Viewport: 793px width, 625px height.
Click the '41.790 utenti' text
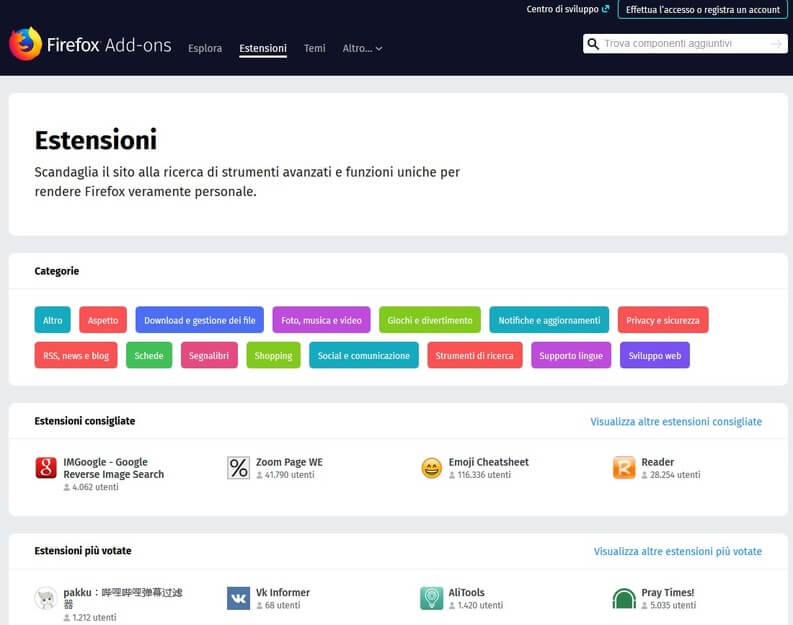coord(289,475)
